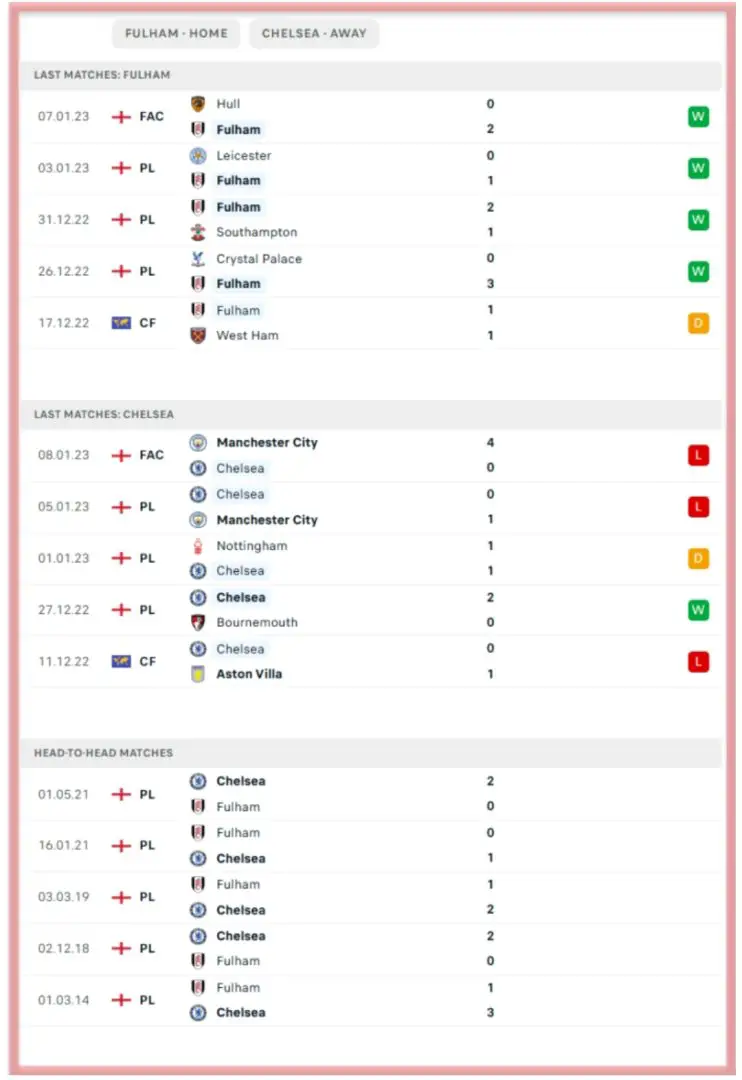
Task: Click the Leicester team crest icon
Action: tap(198, 156)
